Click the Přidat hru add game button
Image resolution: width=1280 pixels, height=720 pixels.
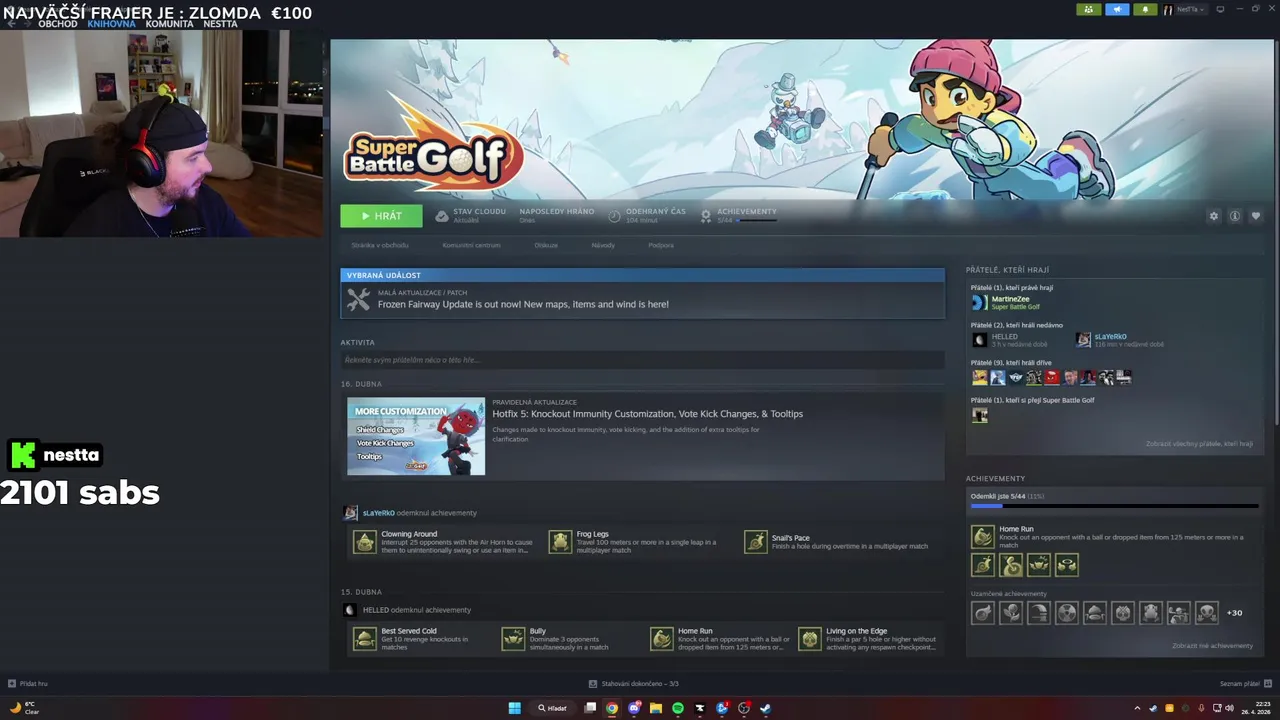point(27,684)
